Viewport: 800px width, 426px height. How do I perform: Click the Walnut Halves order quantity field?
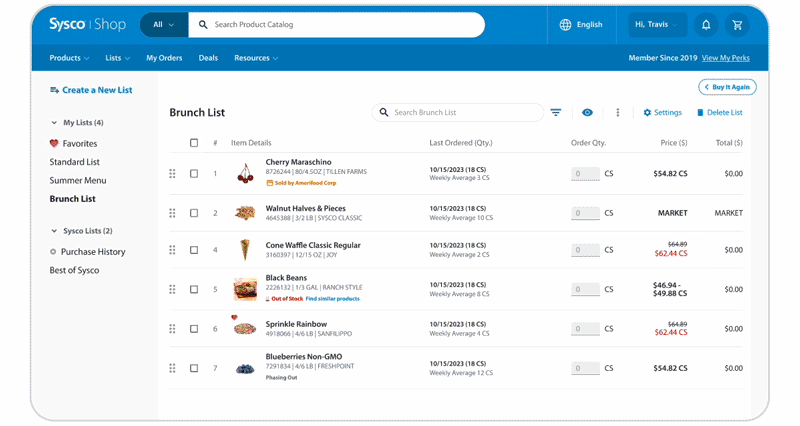click(585, 213)
